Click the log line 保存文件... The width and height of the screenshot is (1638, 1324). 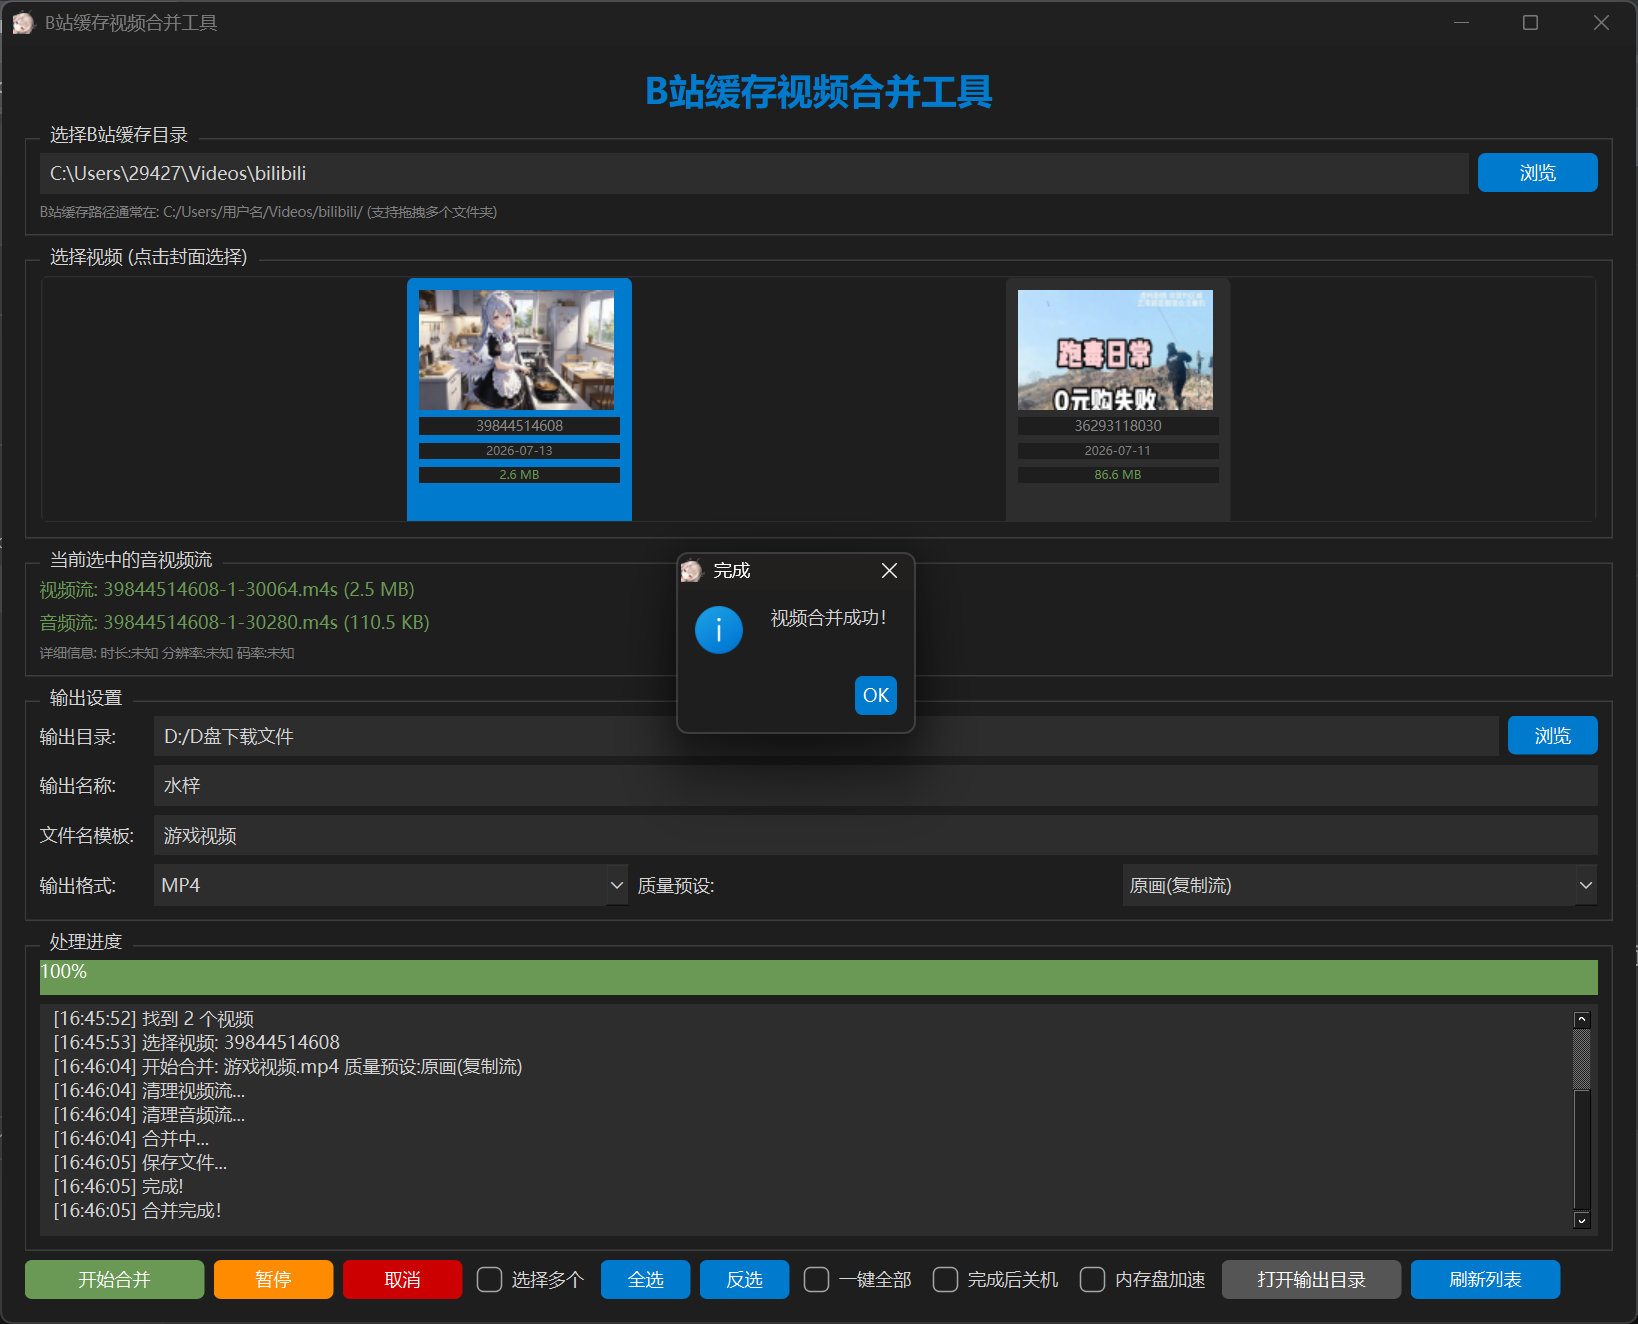point(140,1163)
